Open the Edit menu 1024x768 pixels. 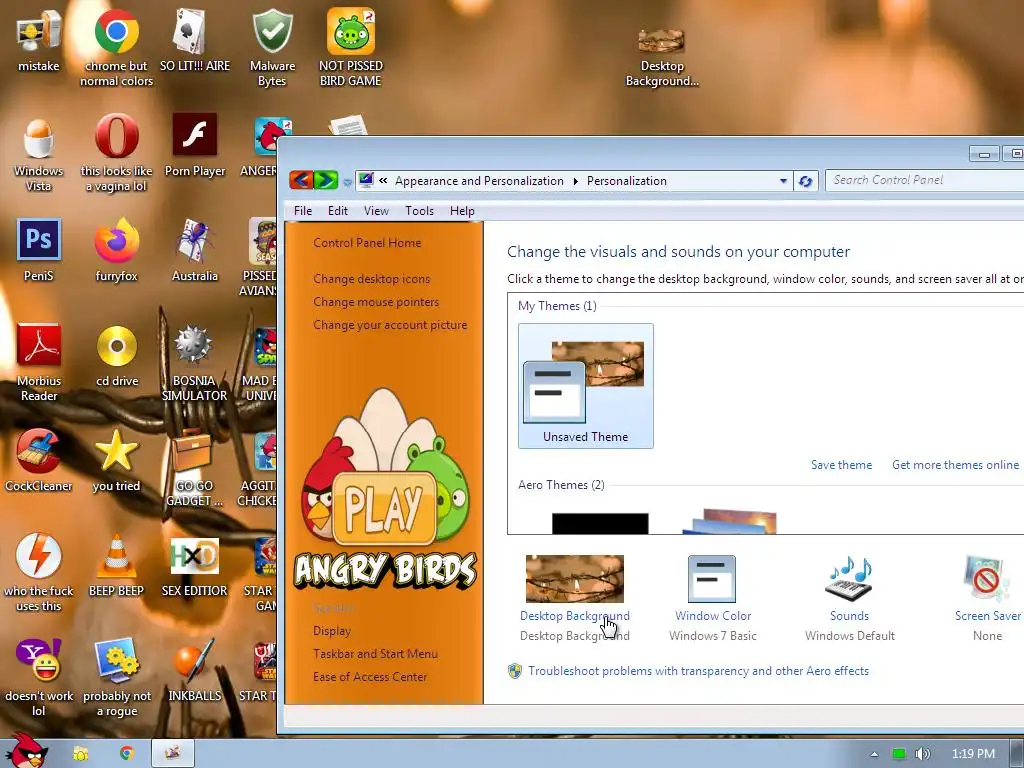338,211
